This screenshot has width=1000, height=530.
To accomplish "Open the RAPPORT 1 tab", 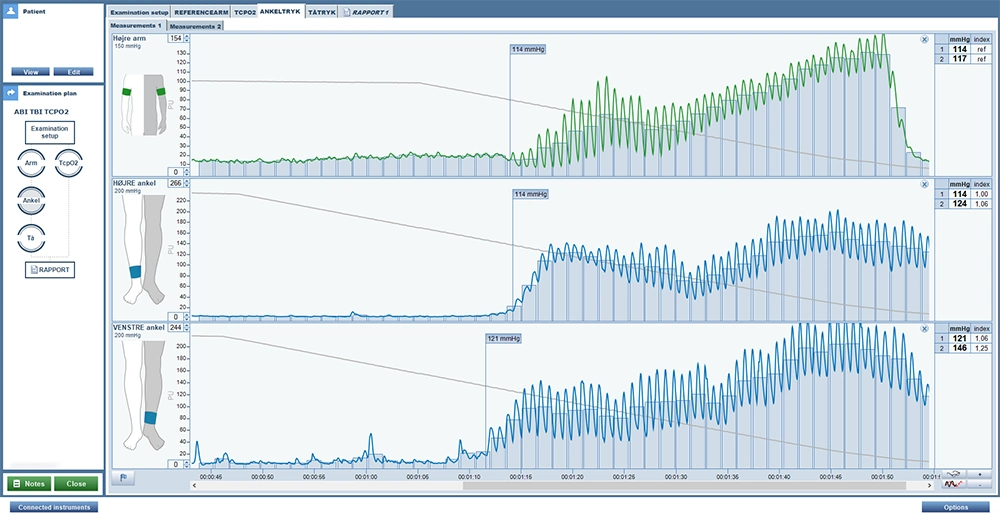I will coord(366,12).
